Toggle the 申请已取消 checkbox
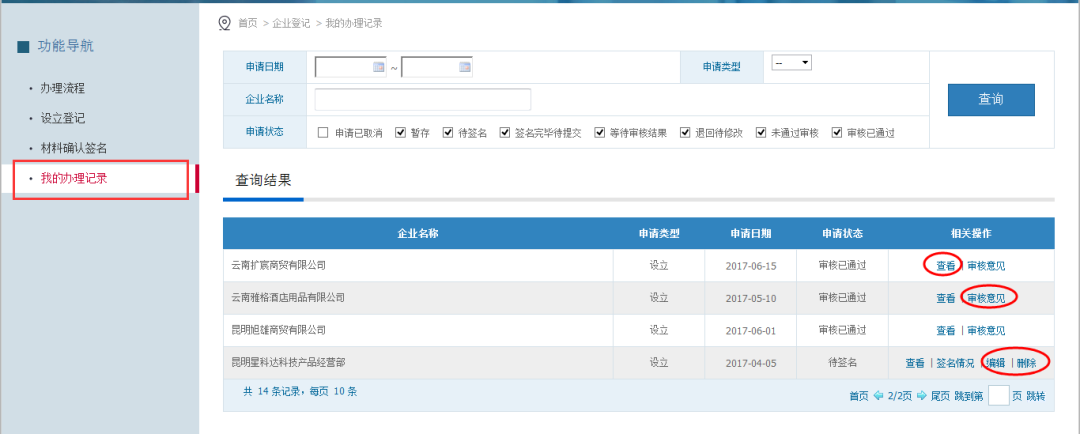1080x434 pixels. coord(323,133)
